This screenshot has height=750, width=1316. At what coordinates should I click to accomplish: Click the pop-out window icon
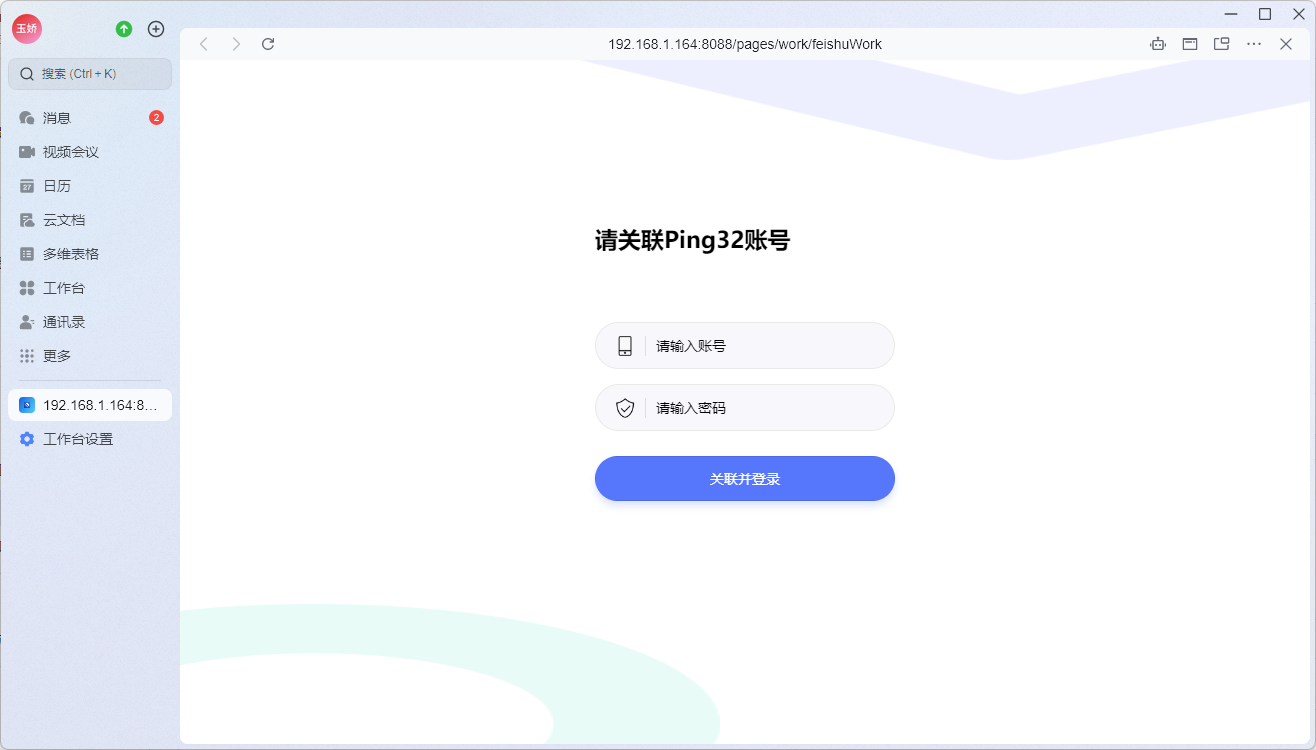(x=1222, y=44)
